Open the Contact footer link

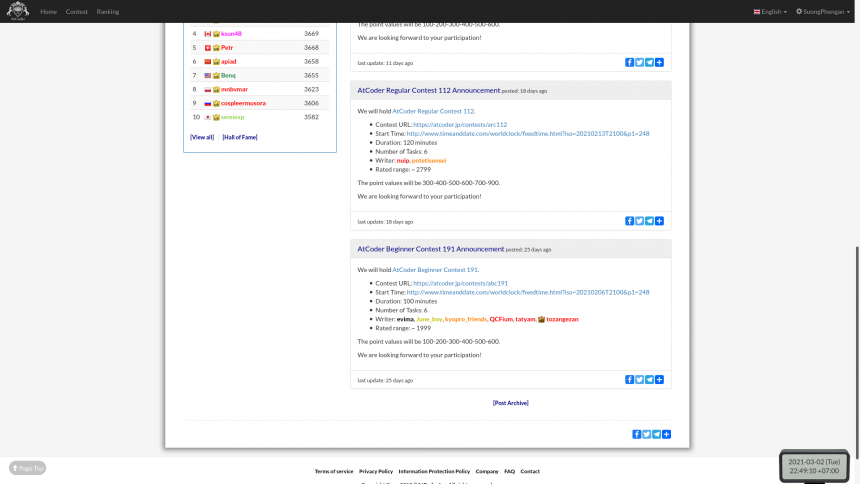coord(530,471)
